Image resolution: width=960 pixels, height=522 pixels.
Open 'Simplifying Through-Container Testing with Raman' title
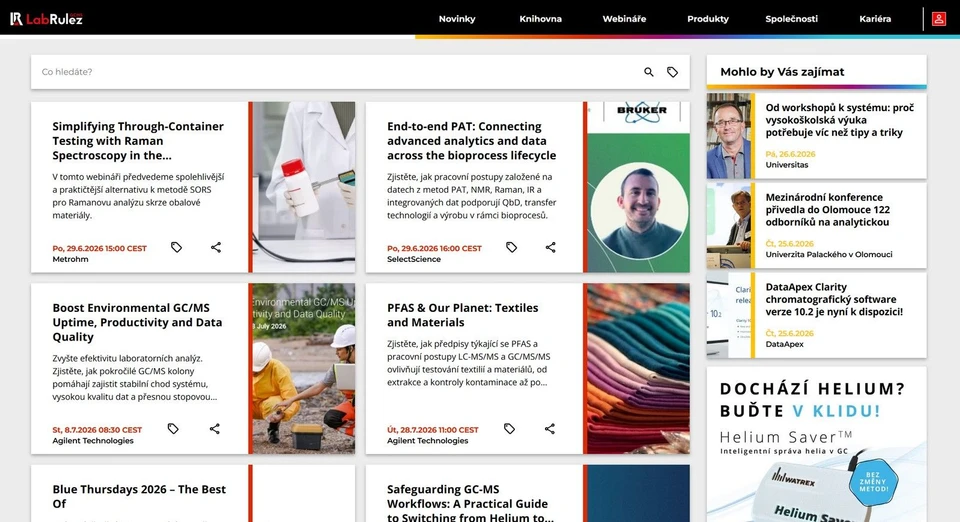click(138, 141)
